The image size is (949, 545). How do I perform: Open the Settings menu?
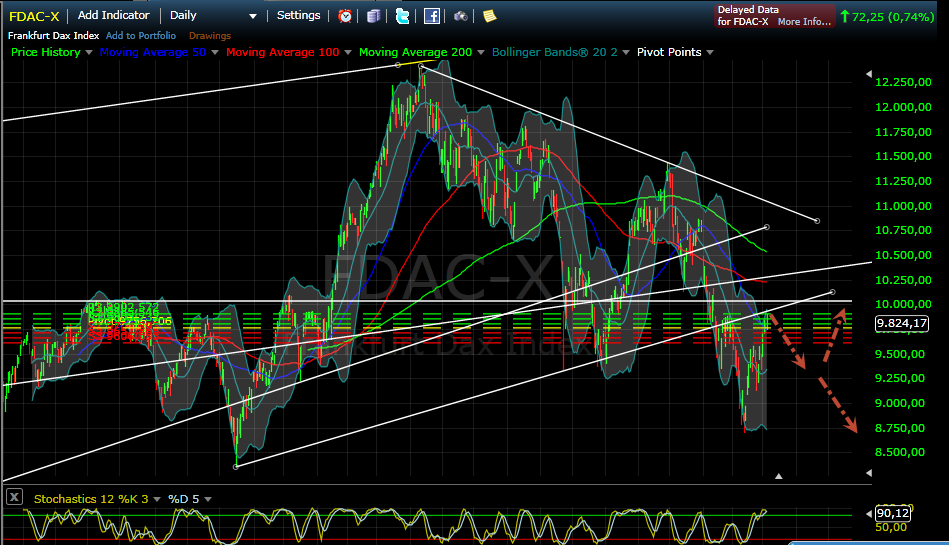tap(298, 15)
